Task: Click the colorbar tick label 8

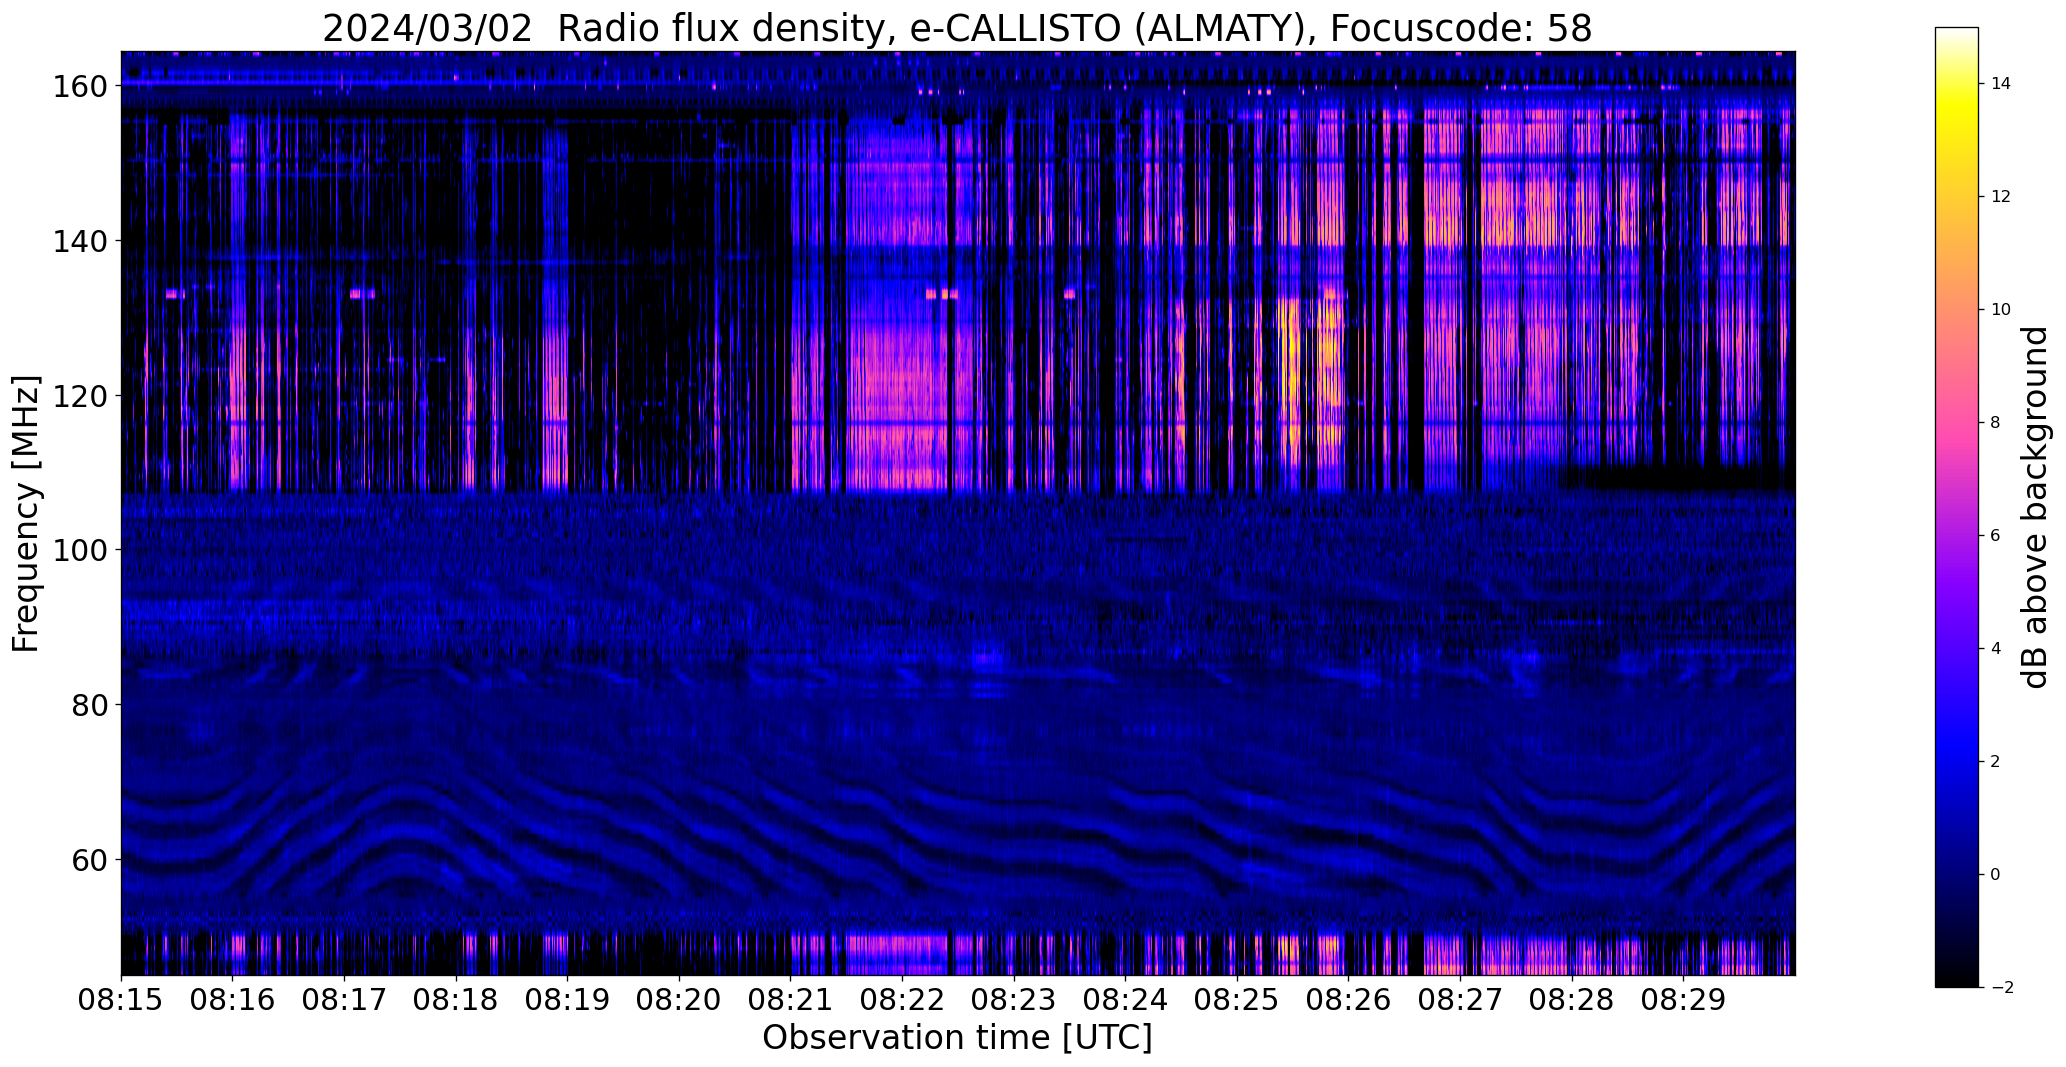Action: click(1996, 423)
